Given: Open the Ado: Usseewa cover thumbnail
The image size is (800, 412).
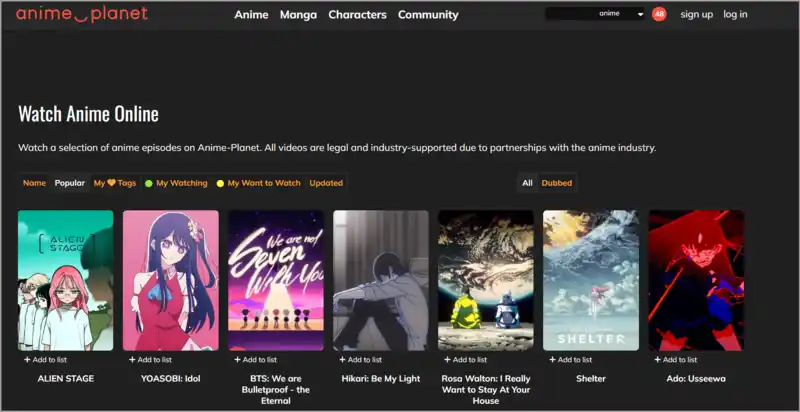Looking at the screenshot, I should (696, 280).
